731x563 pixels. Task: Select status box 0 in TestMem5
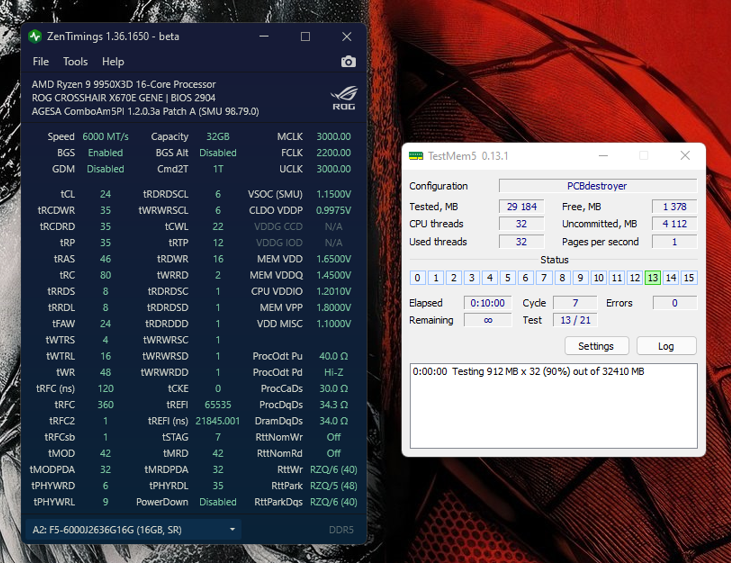417,278
